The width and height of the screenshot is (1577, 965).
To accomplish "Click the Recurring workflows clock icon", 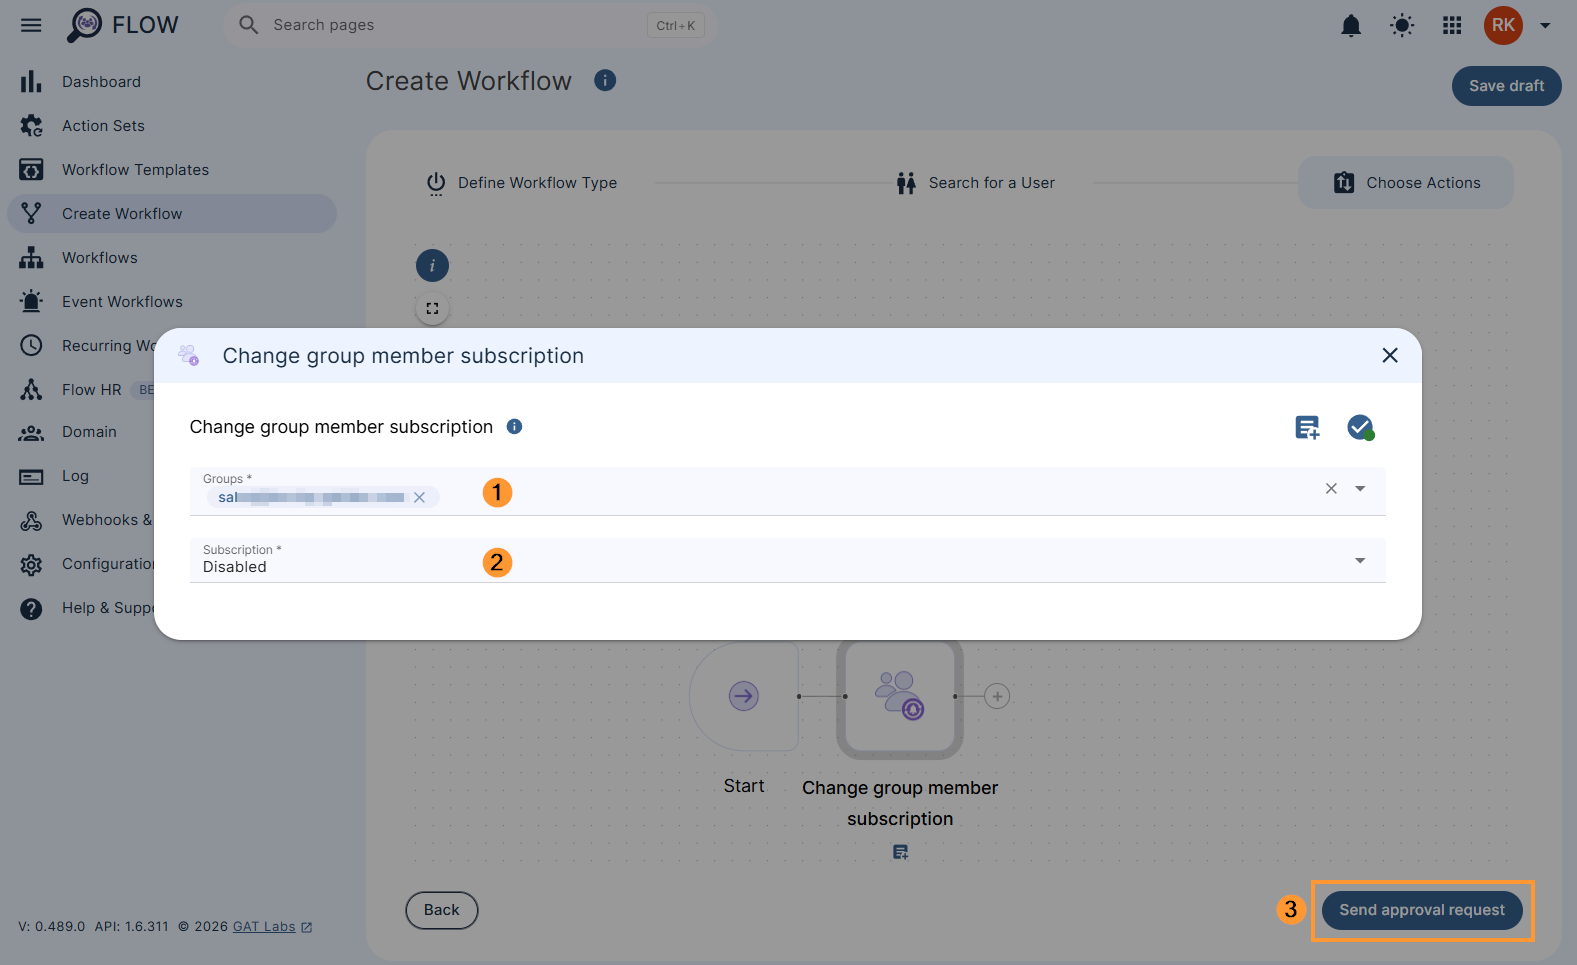I will pyautogui.click(x=31, y=346).
